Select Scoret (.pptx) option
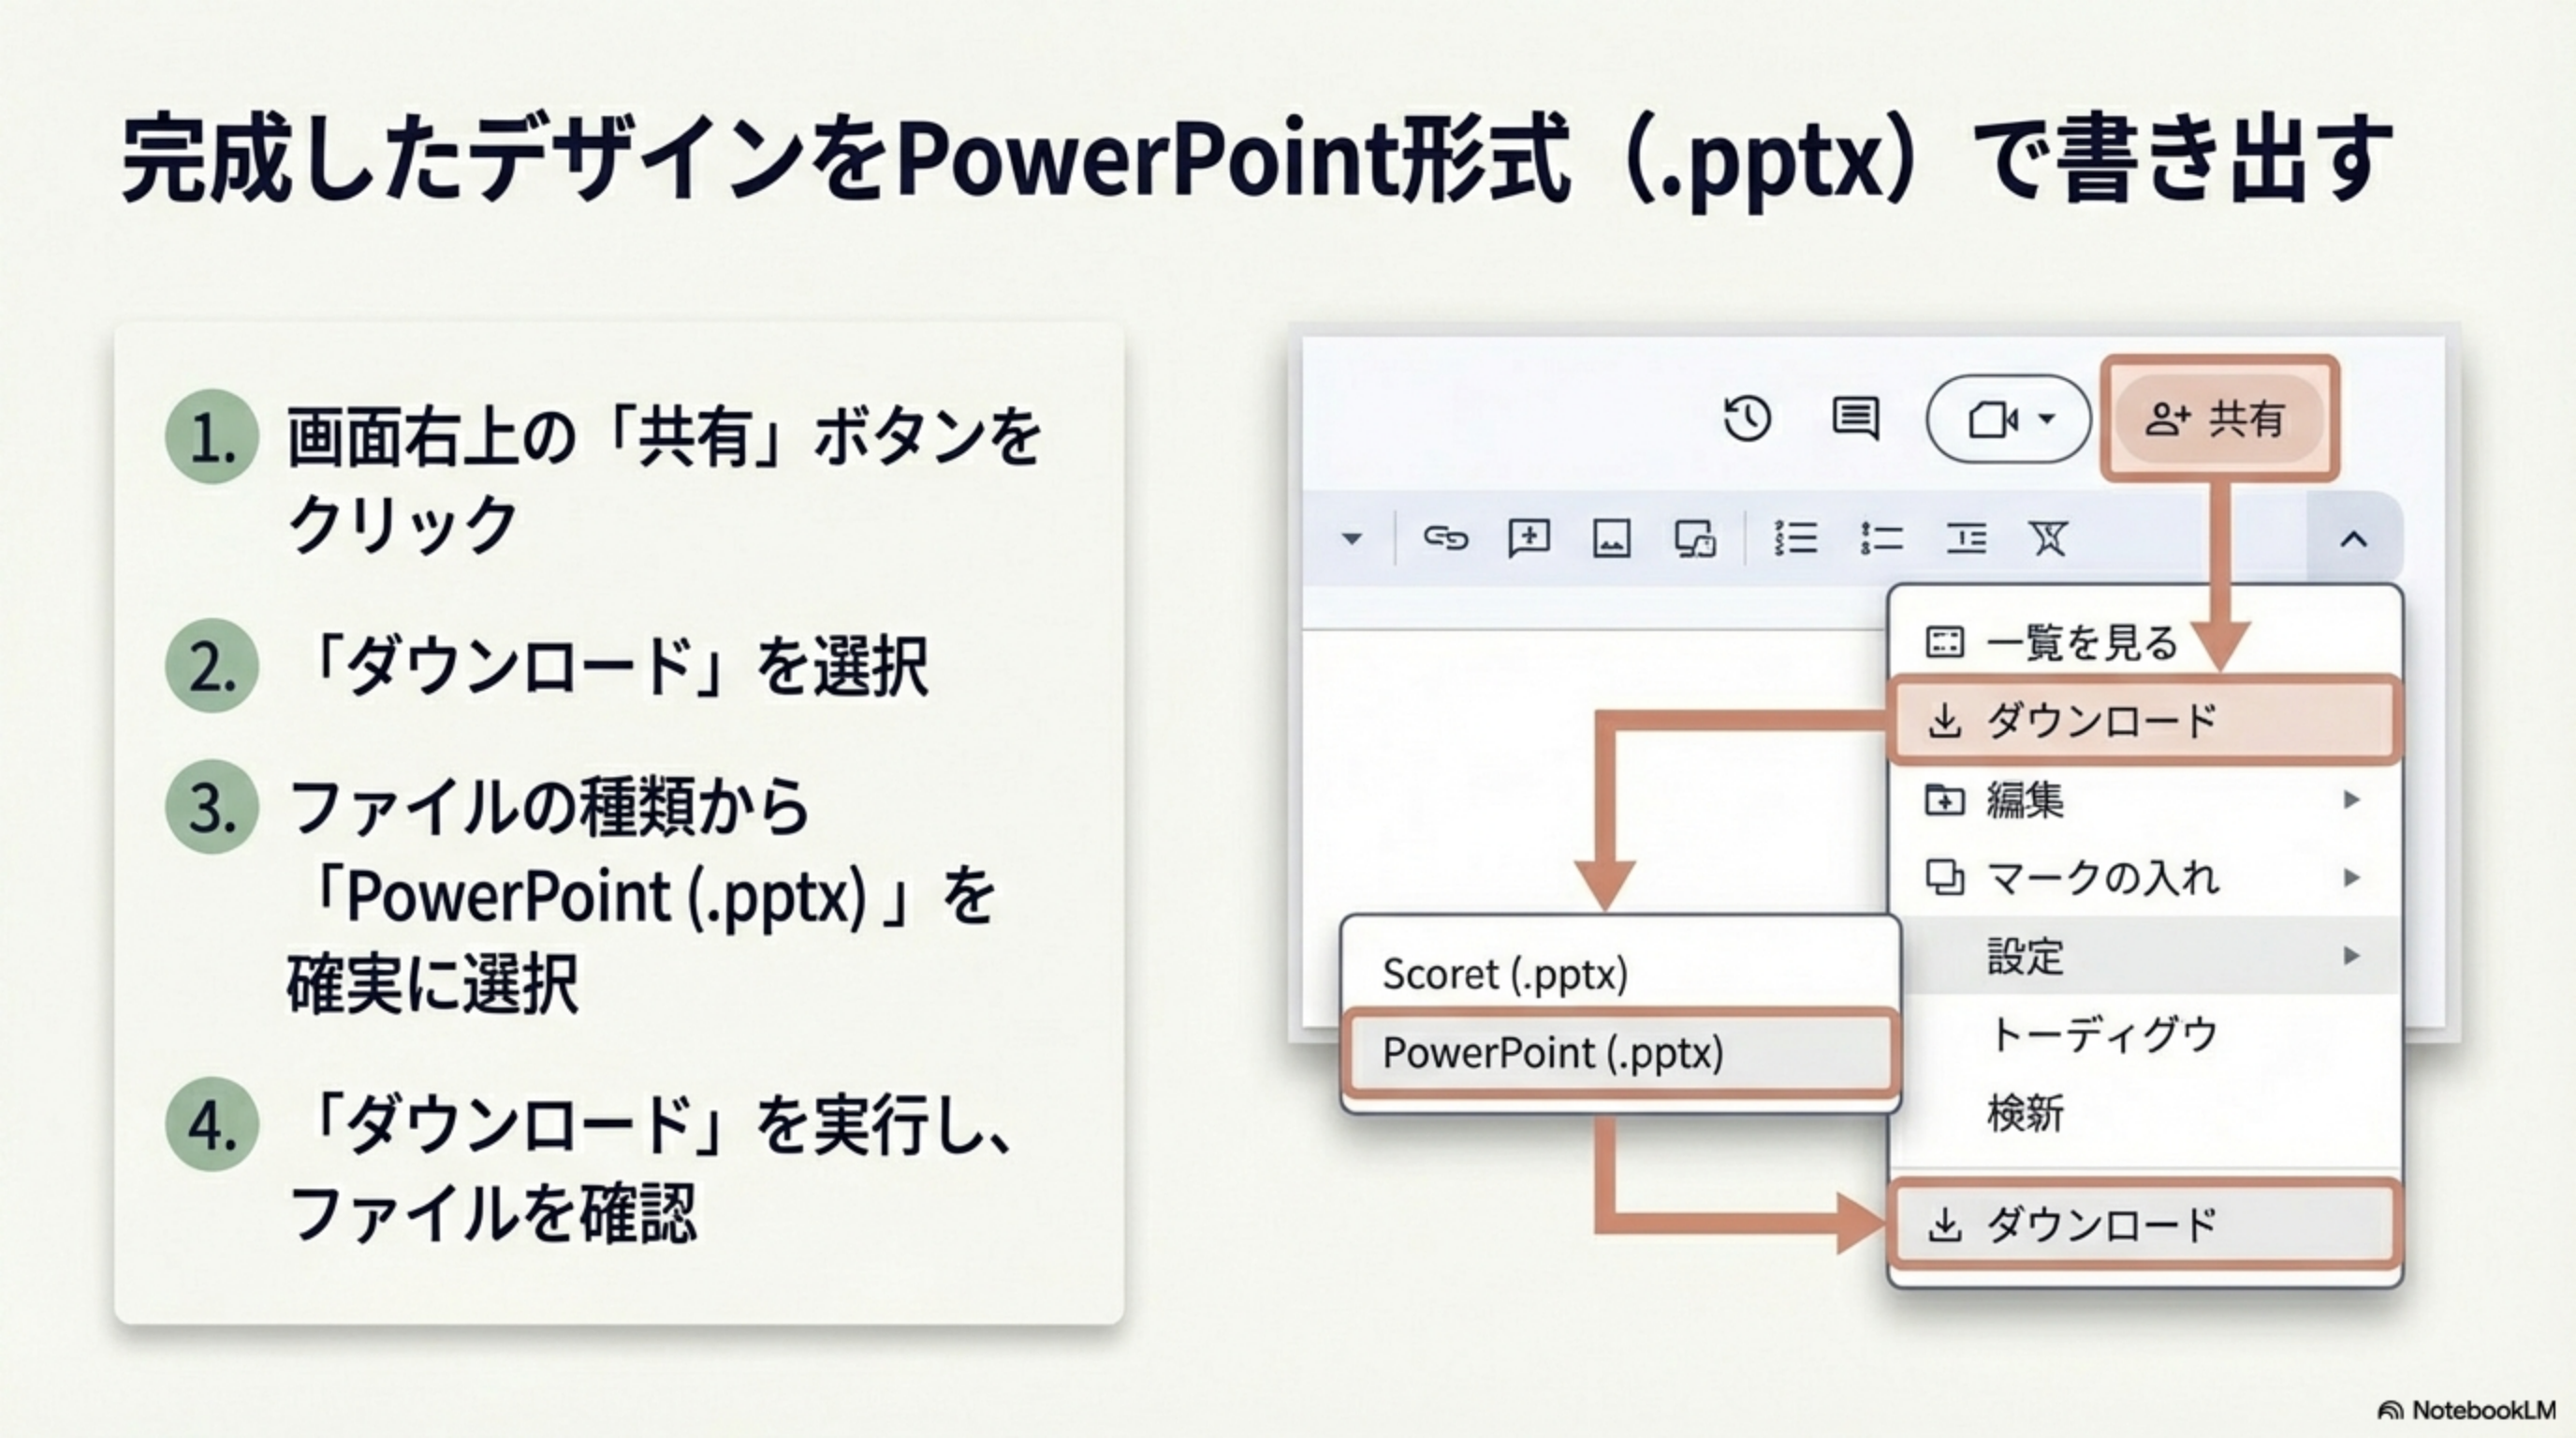This screenshot has height=1438, width=2576. (1505, 974)
